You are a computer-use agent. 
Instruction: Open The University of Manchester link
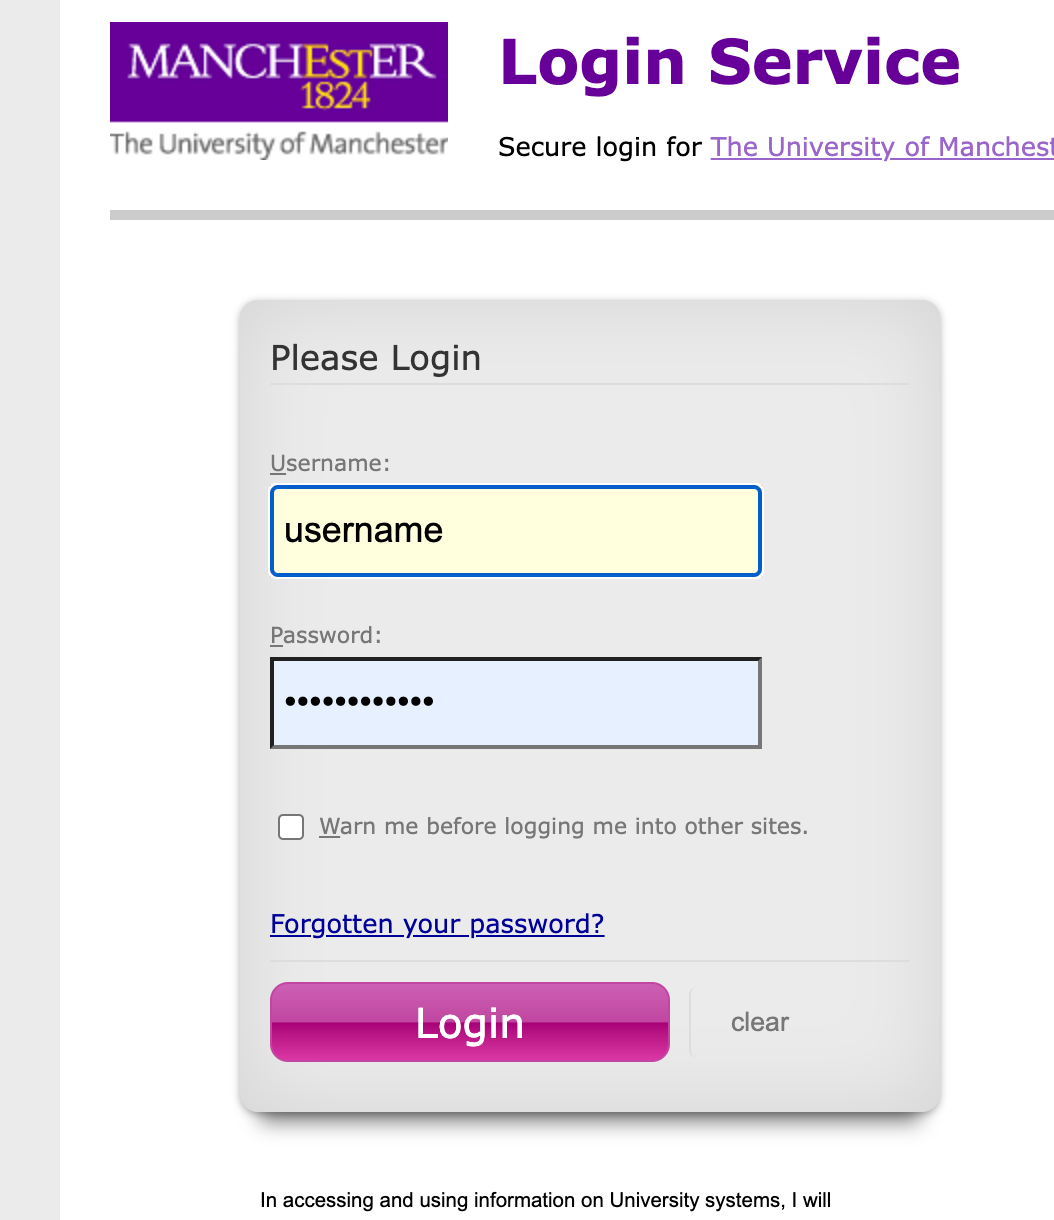880,147
